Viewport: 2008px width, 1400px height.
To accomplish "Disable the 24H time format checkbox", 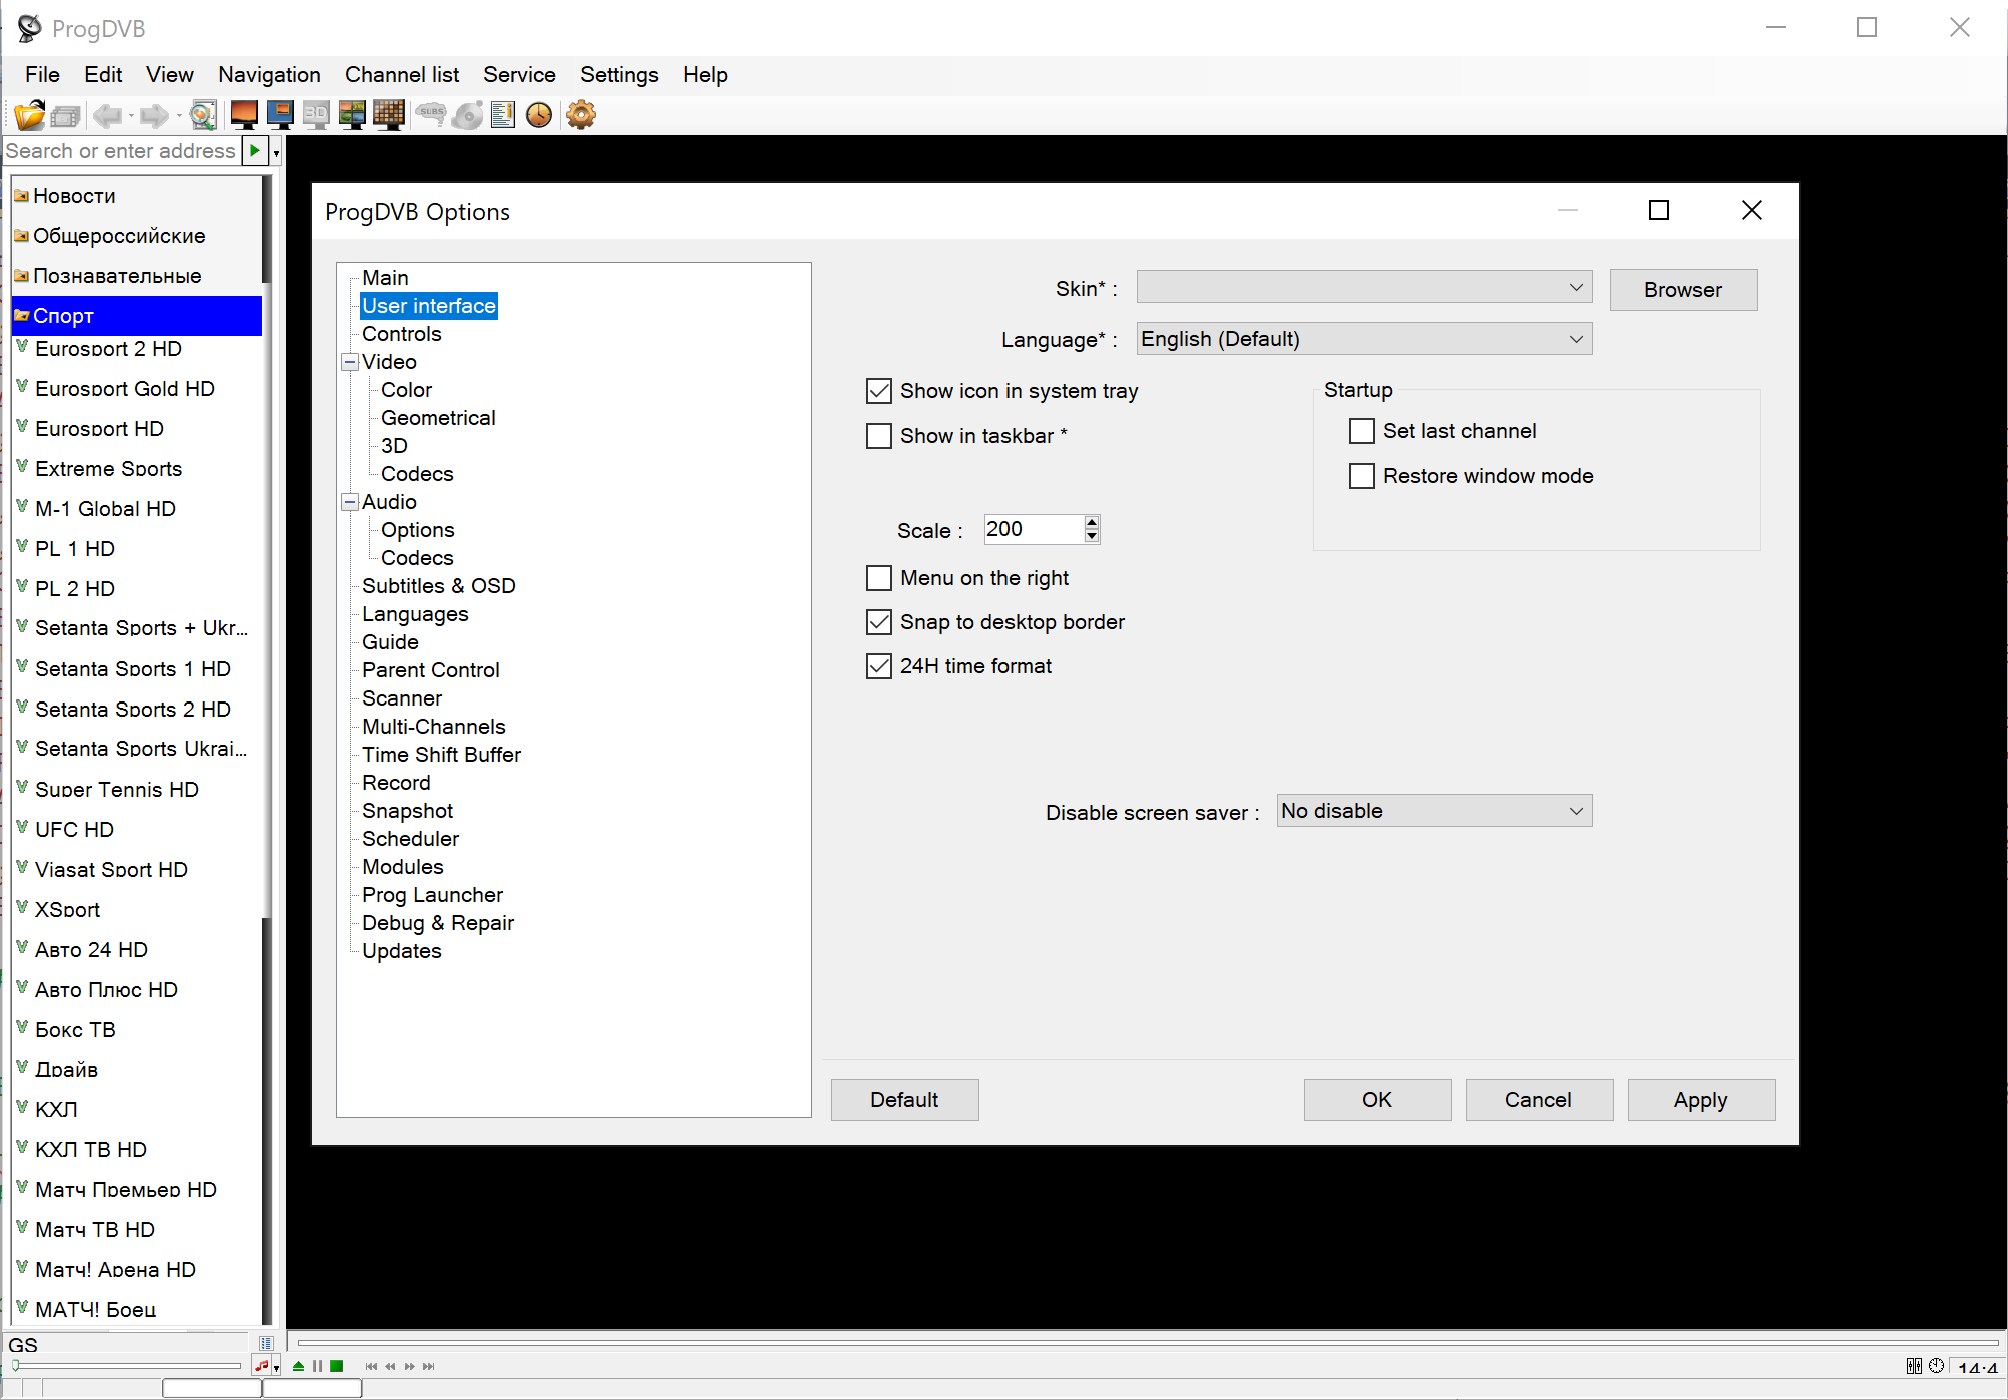I will click(x=879, y=666).
